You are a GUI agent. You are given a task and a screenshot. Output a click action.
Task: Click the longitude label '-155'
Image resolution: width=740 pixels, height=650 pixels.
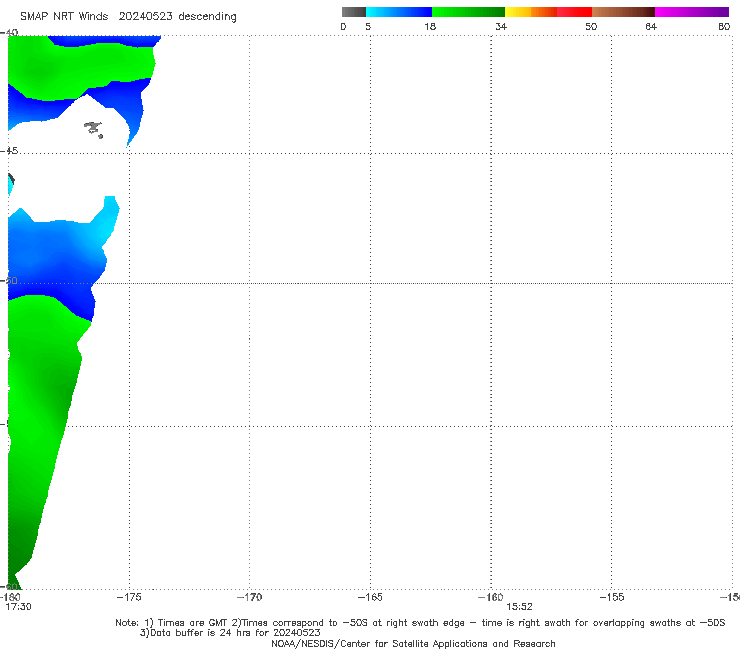coord(612,597)
